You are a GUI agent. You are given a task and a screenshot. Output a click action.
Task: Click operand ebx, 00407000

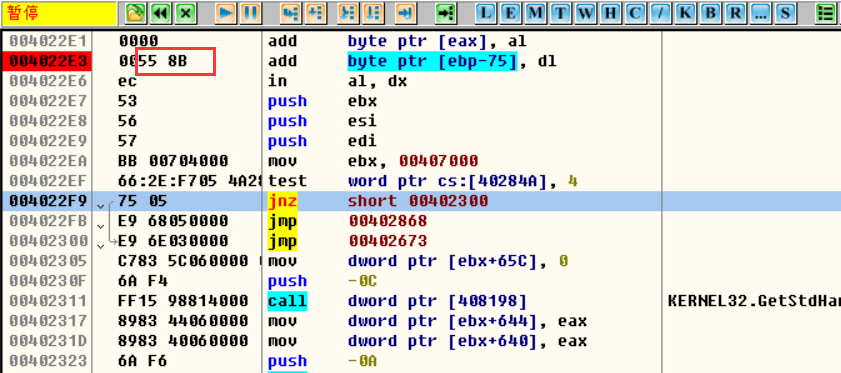click(x=413, y=161)
